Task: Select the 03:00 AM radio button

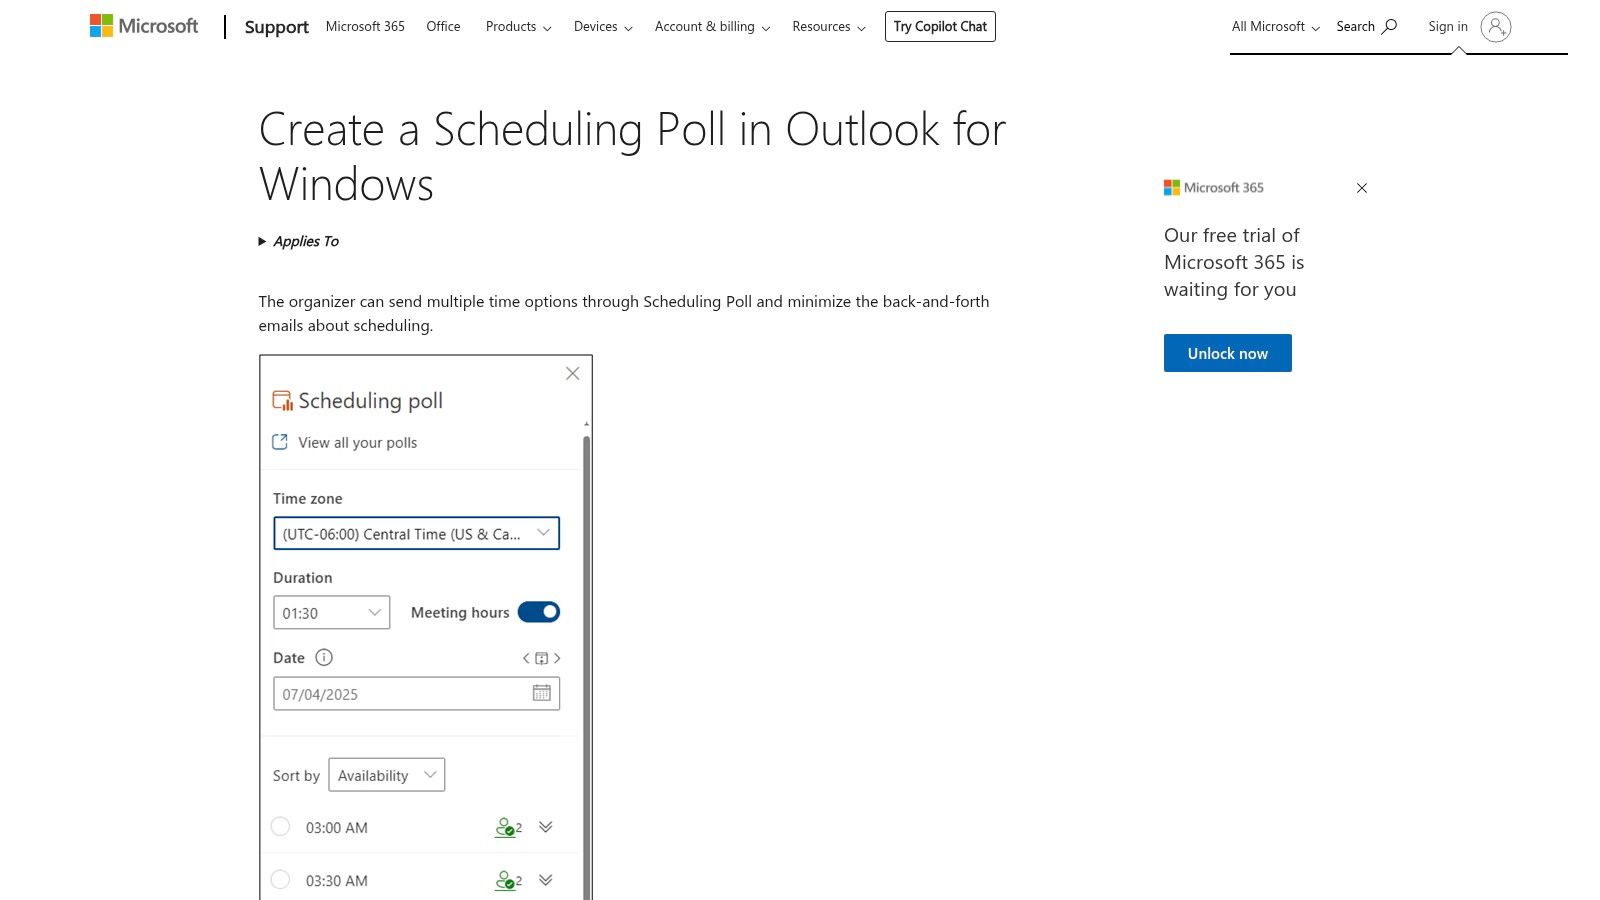Action: 280,826
